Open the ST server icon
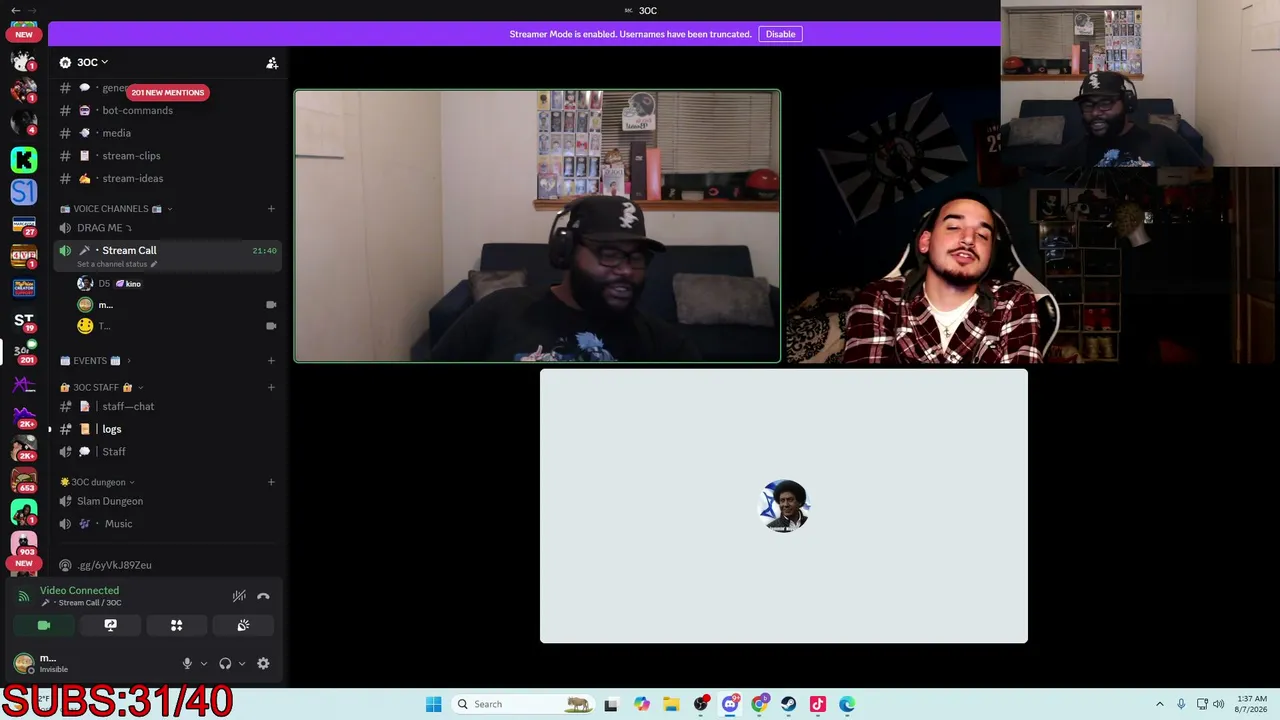 (24, 319)
